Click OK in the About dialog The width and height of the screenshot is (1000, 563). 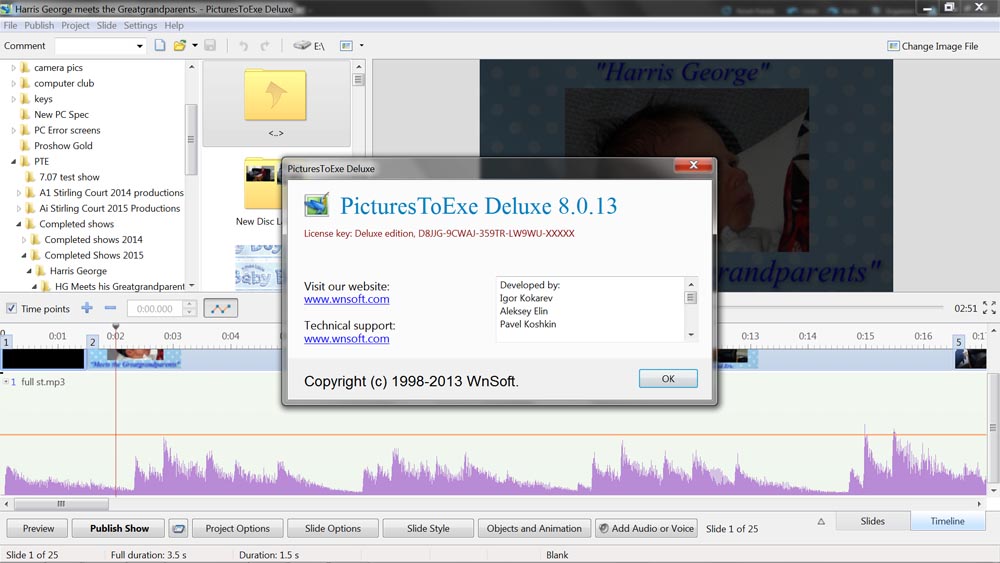[668, 379]
